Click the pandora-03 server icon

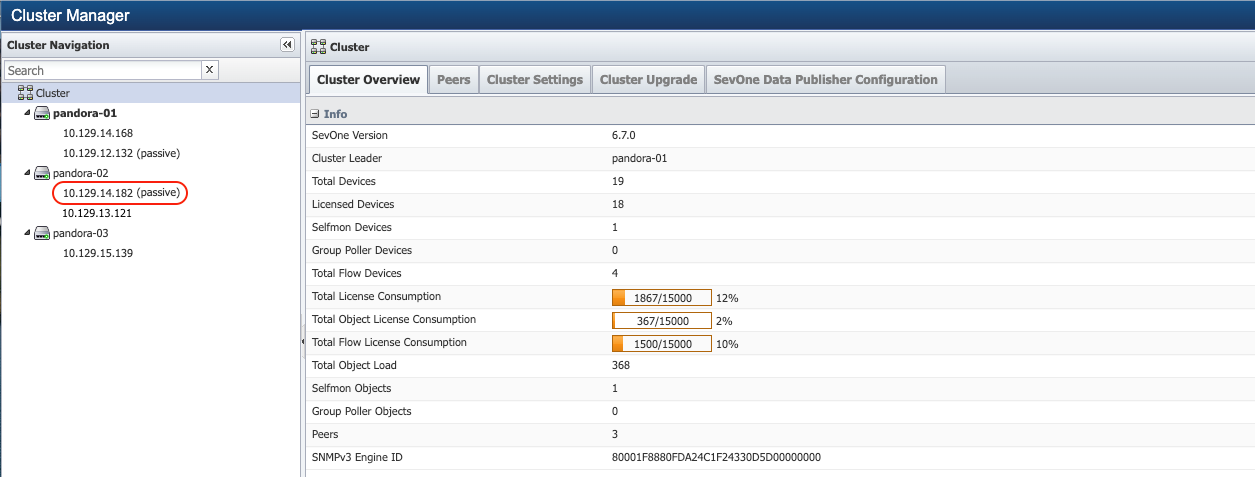click(x=42, y=233)
